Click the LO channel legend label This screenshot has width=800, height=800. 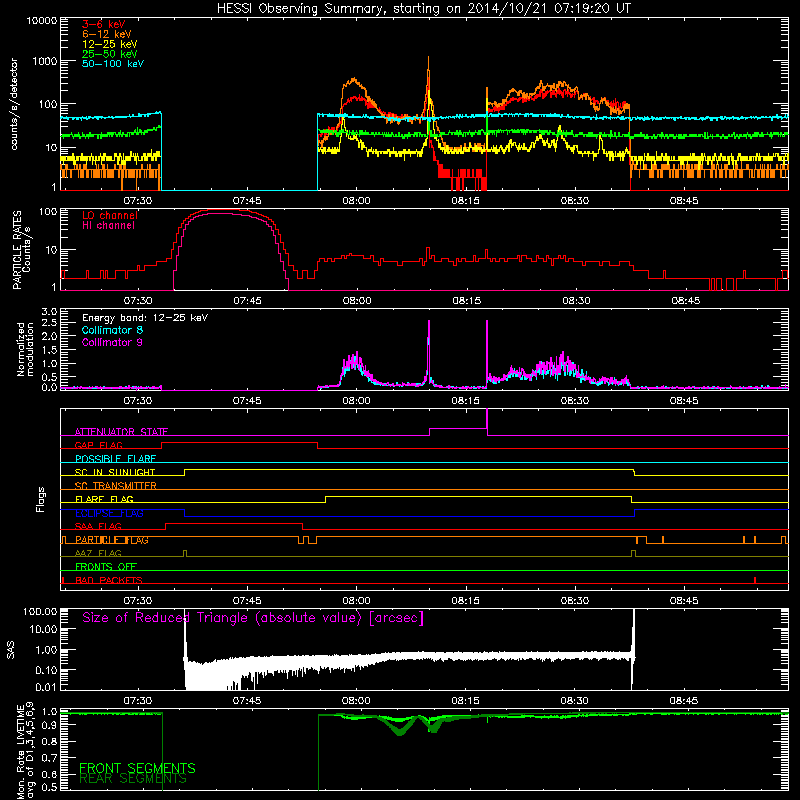click(x=110, y=215)
